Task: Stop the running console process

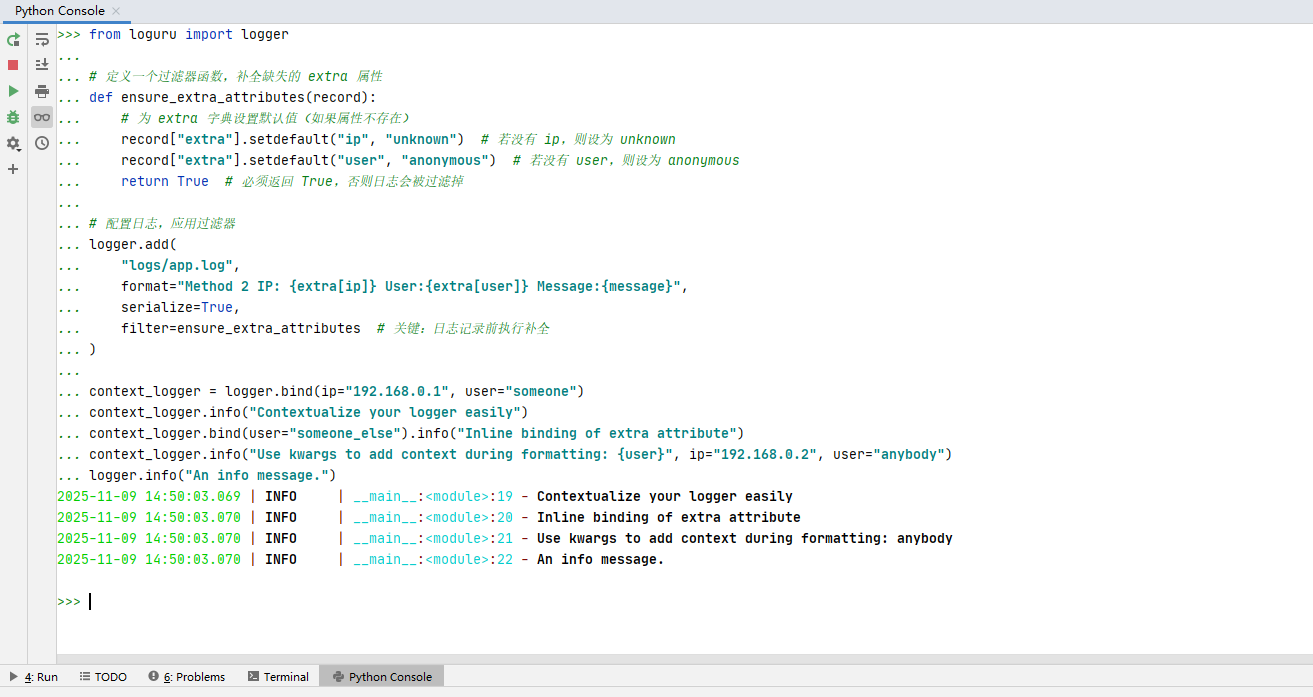Action: click(13, 65)
